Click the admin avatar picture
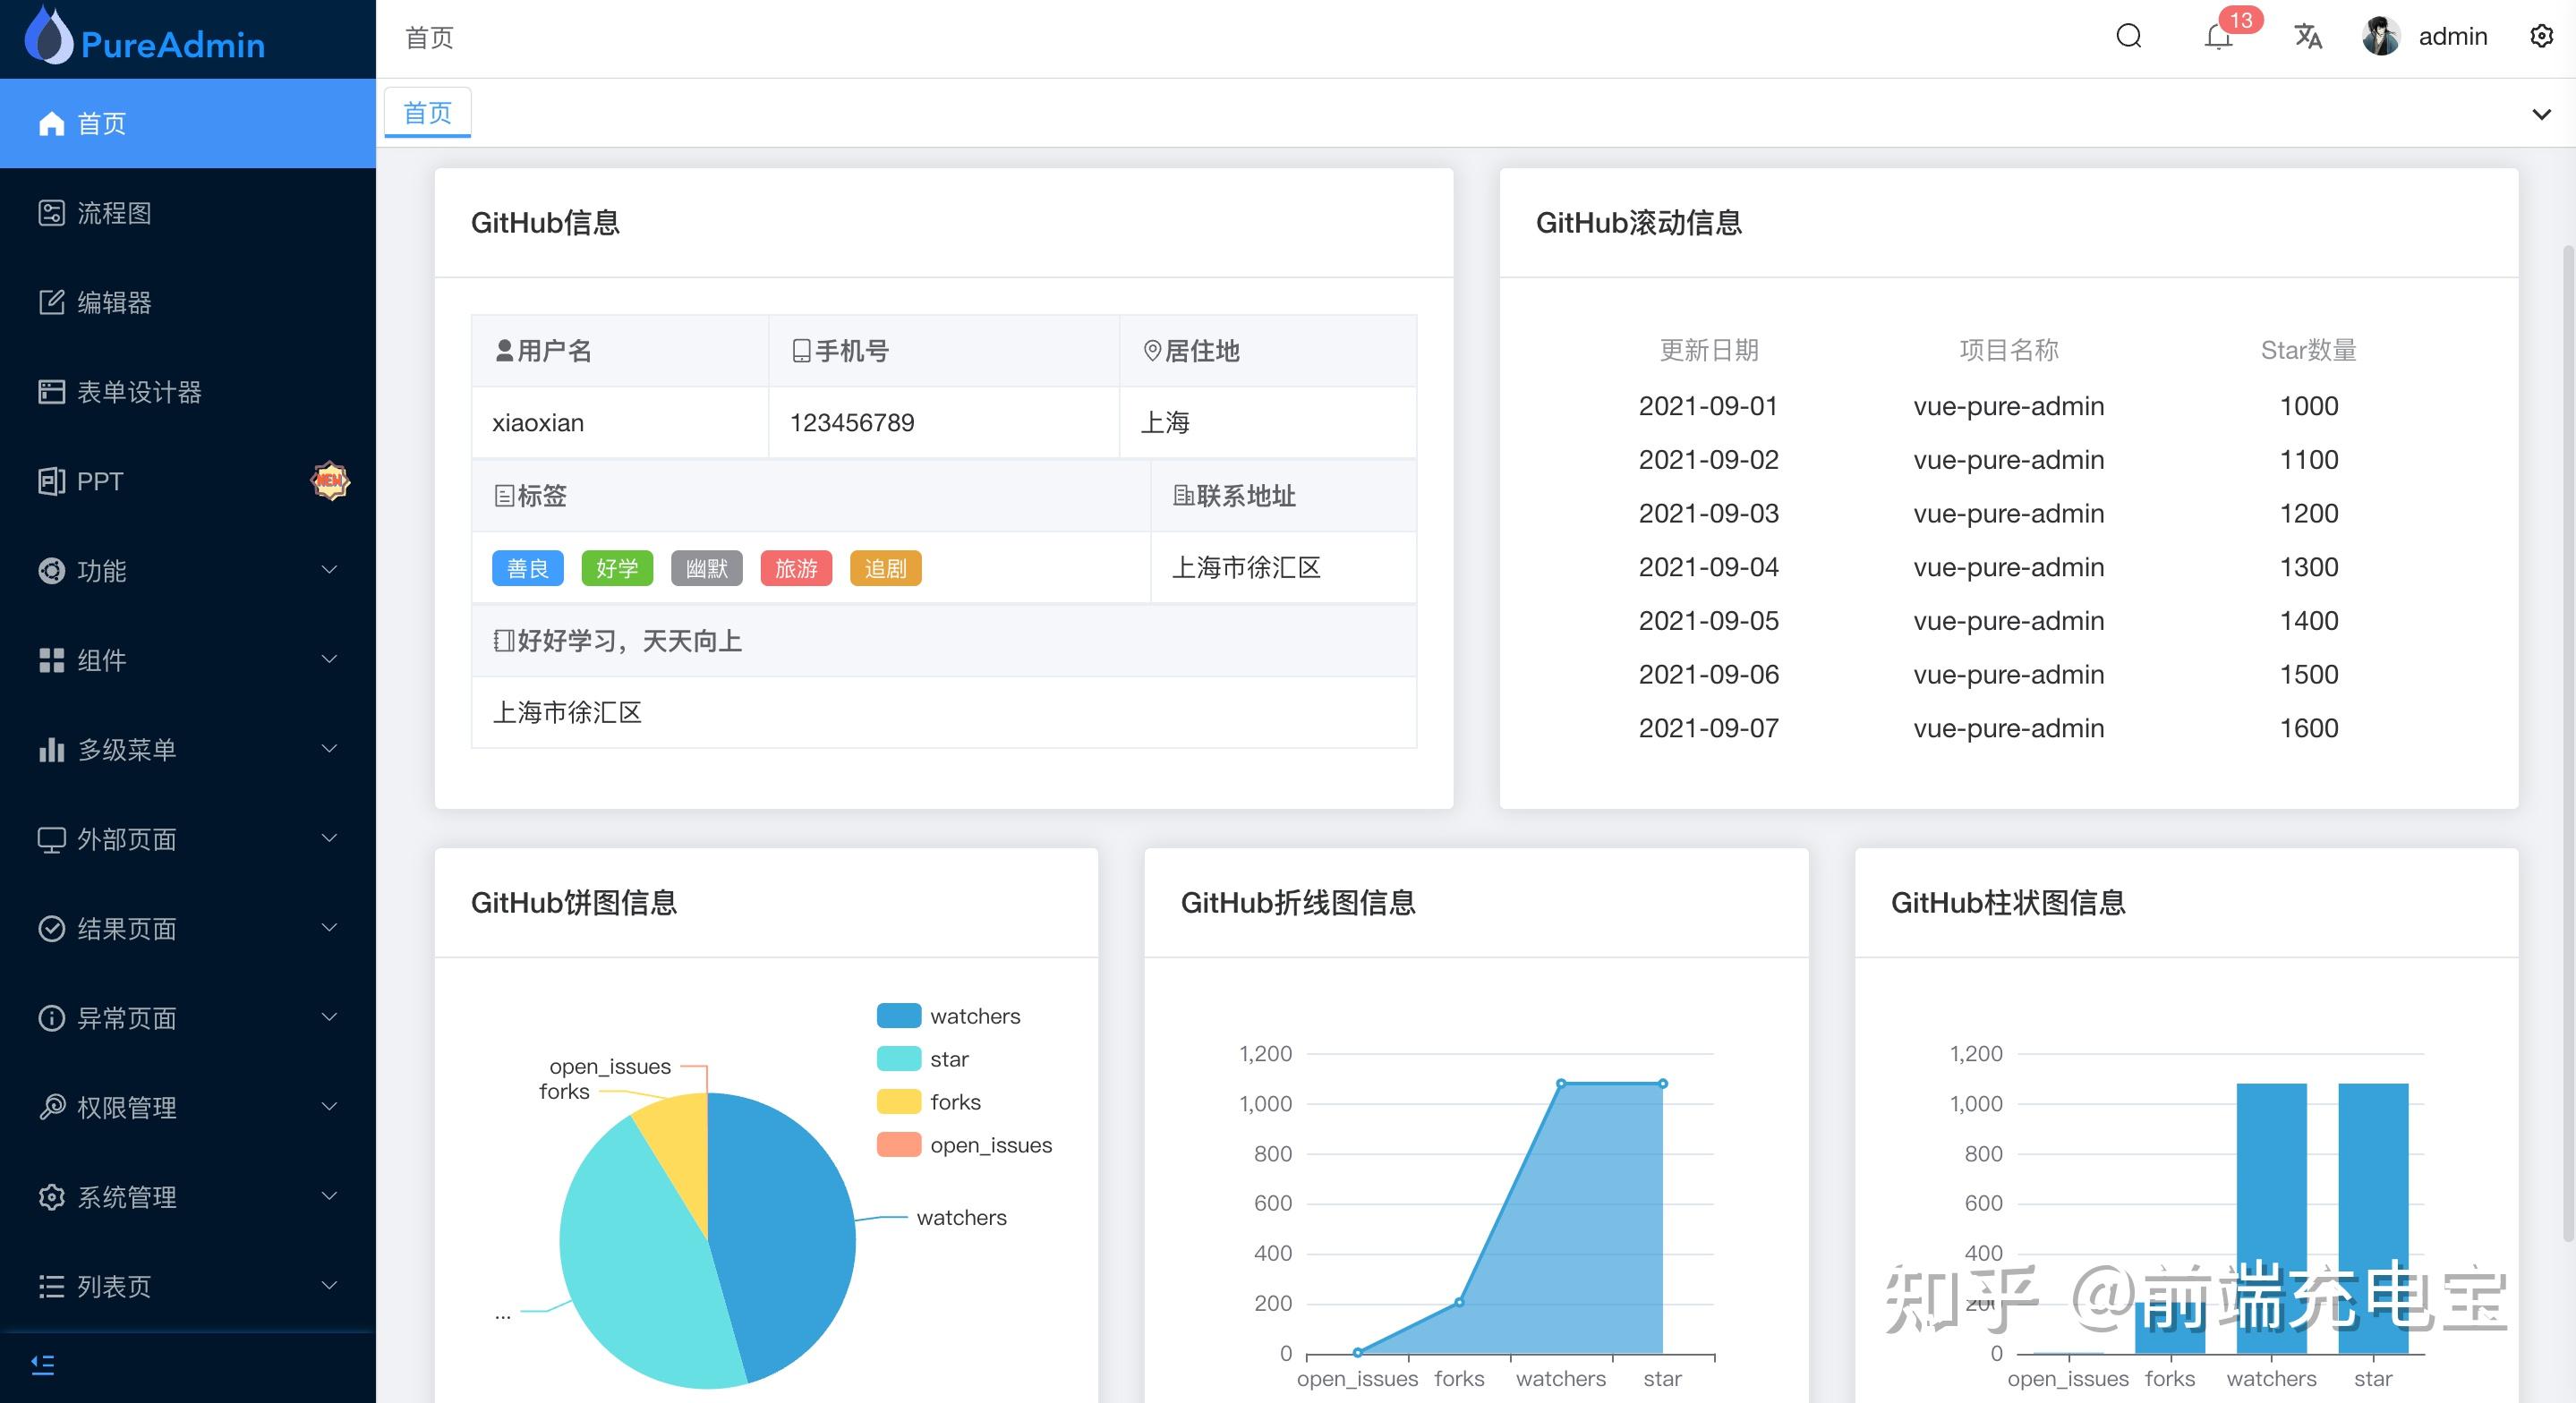This screenshot has height=1403, width=2576. 2381,37
